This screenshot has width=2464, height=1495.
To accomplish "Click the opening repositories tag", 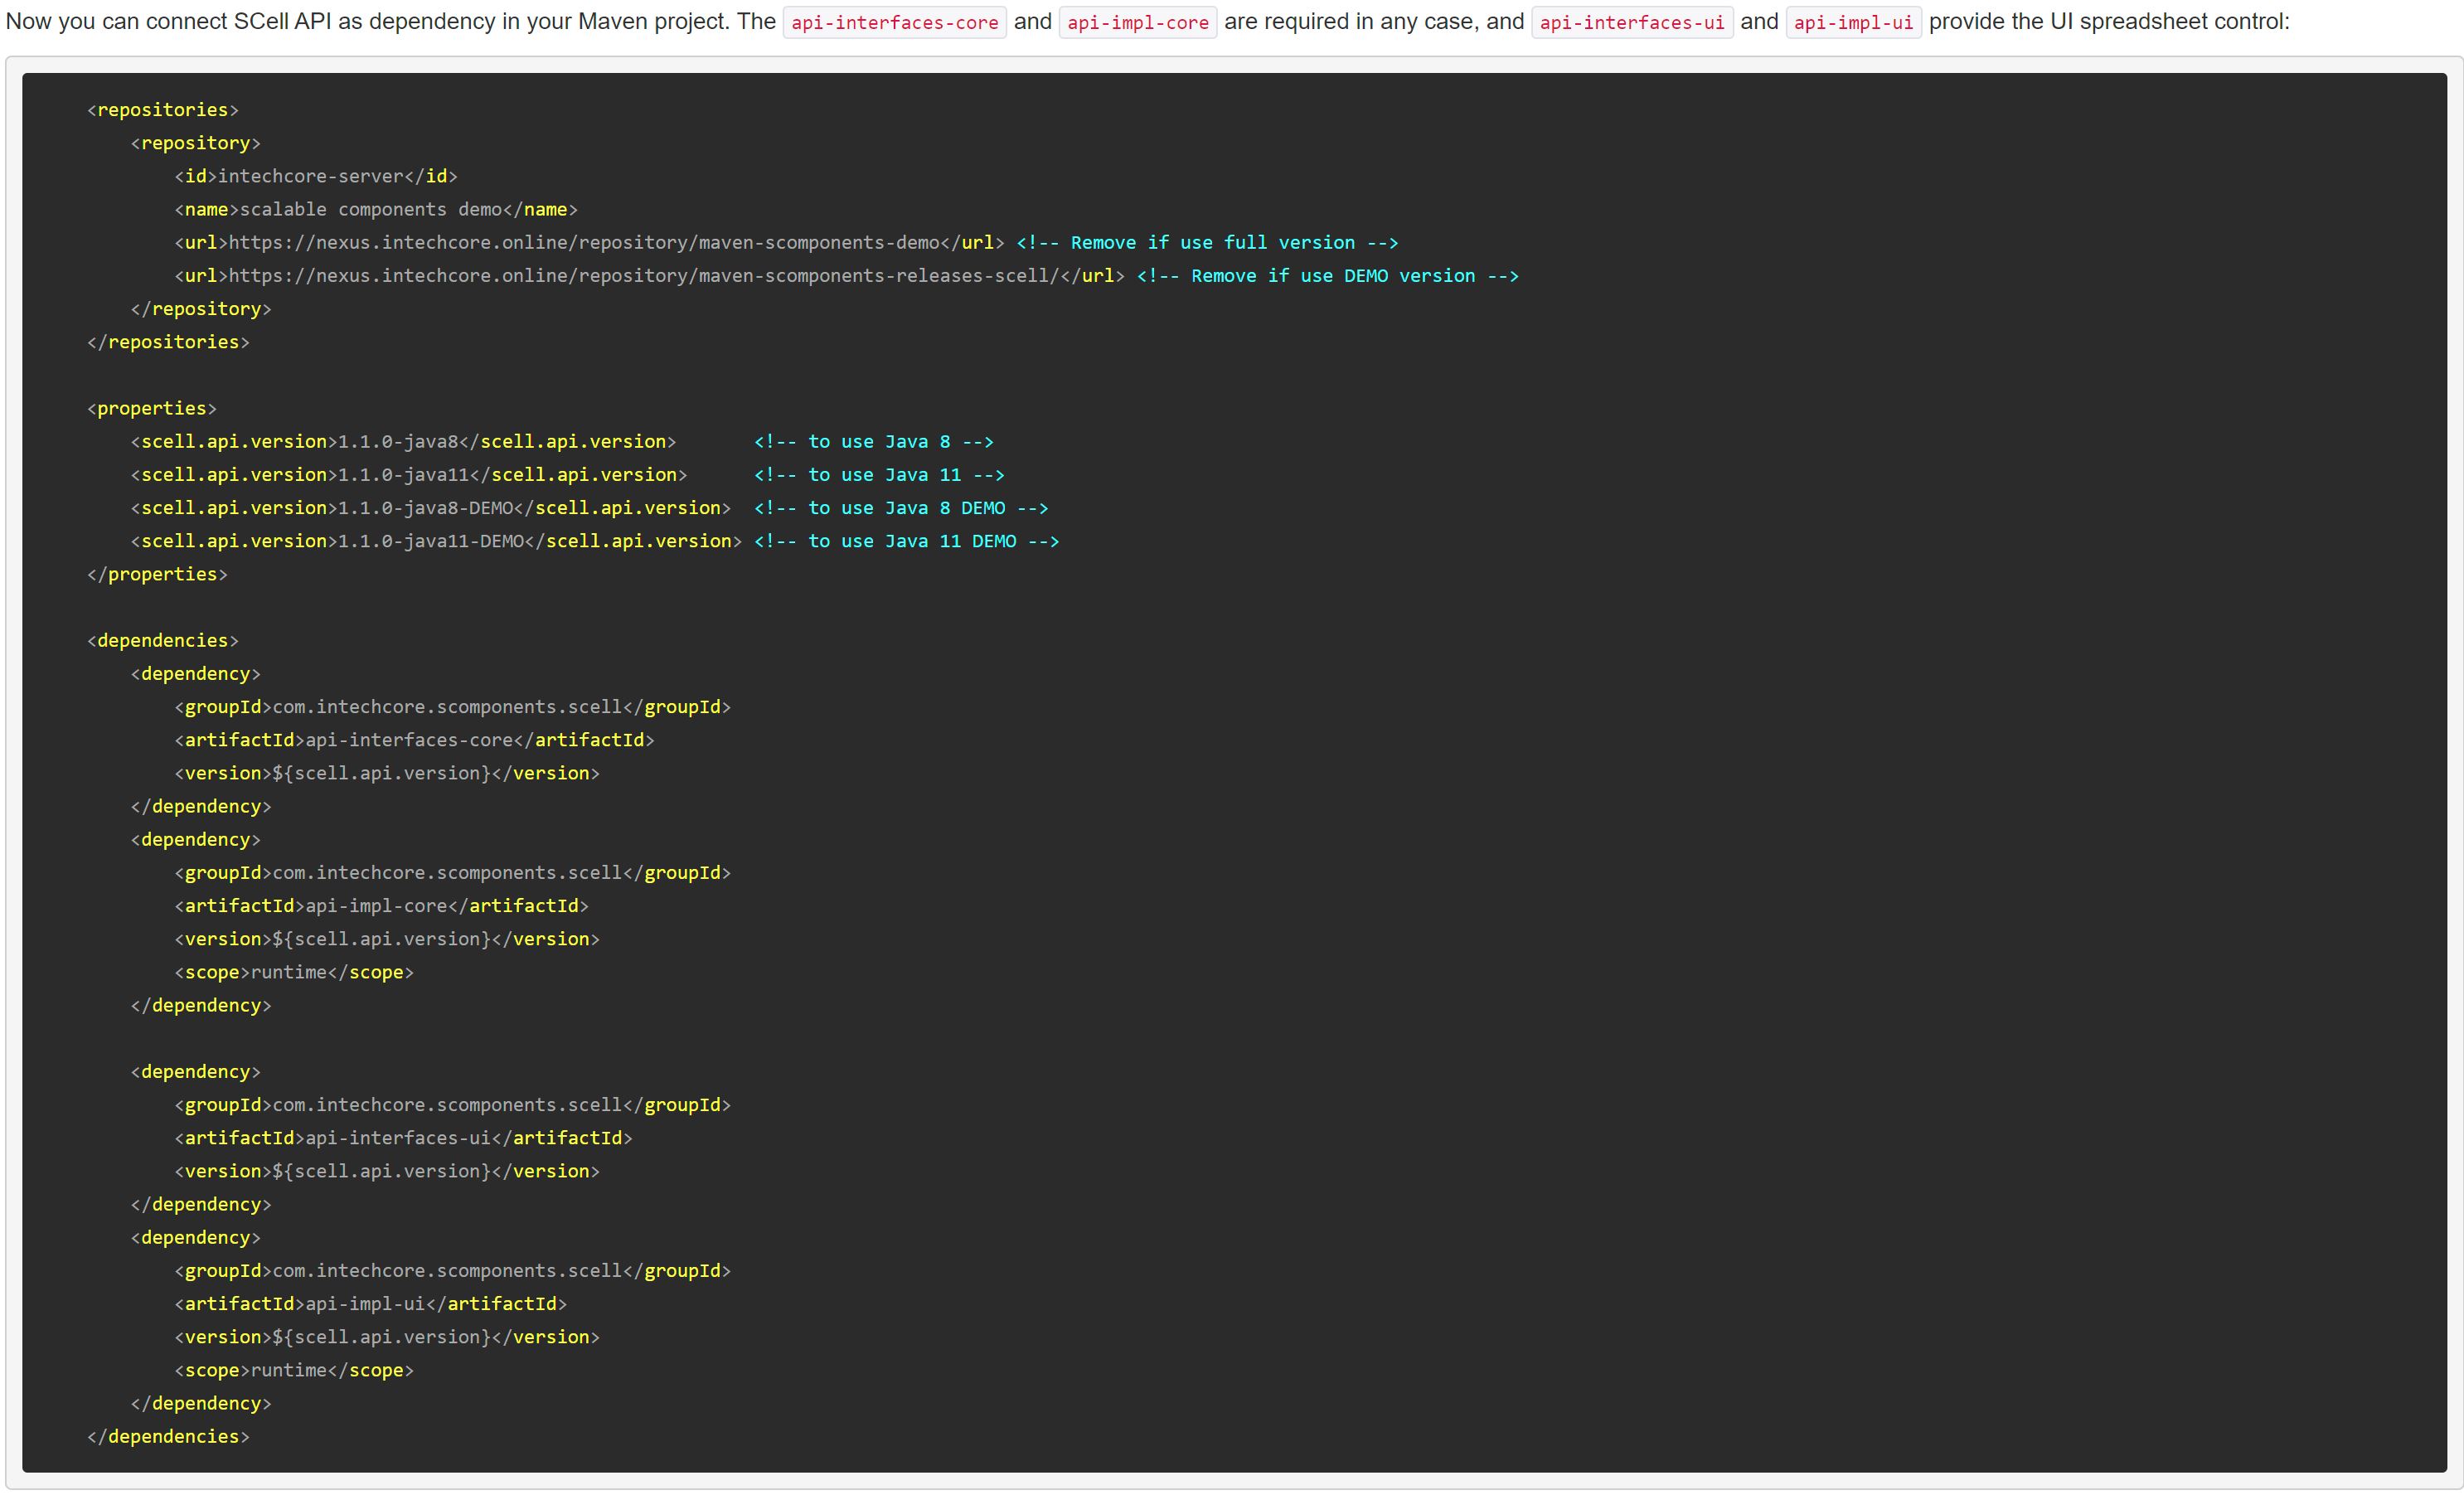I will pos(163,110).
